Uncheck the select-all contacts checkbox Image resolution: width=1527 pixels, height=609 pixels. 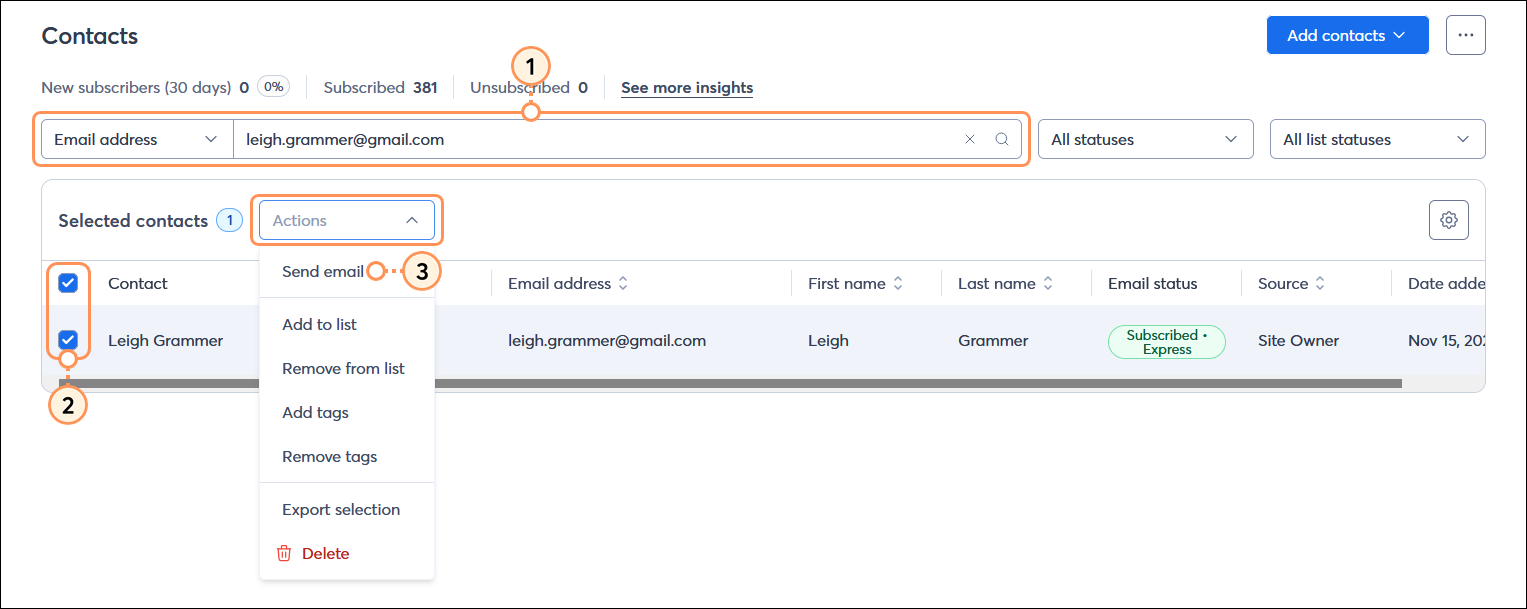pos(68,283)
